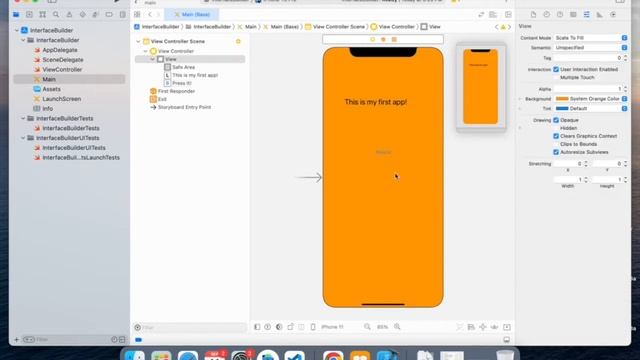Screen dimensions: 640x360
Task: Collapse the View node in outline
Action: click(x=153, y=59)
